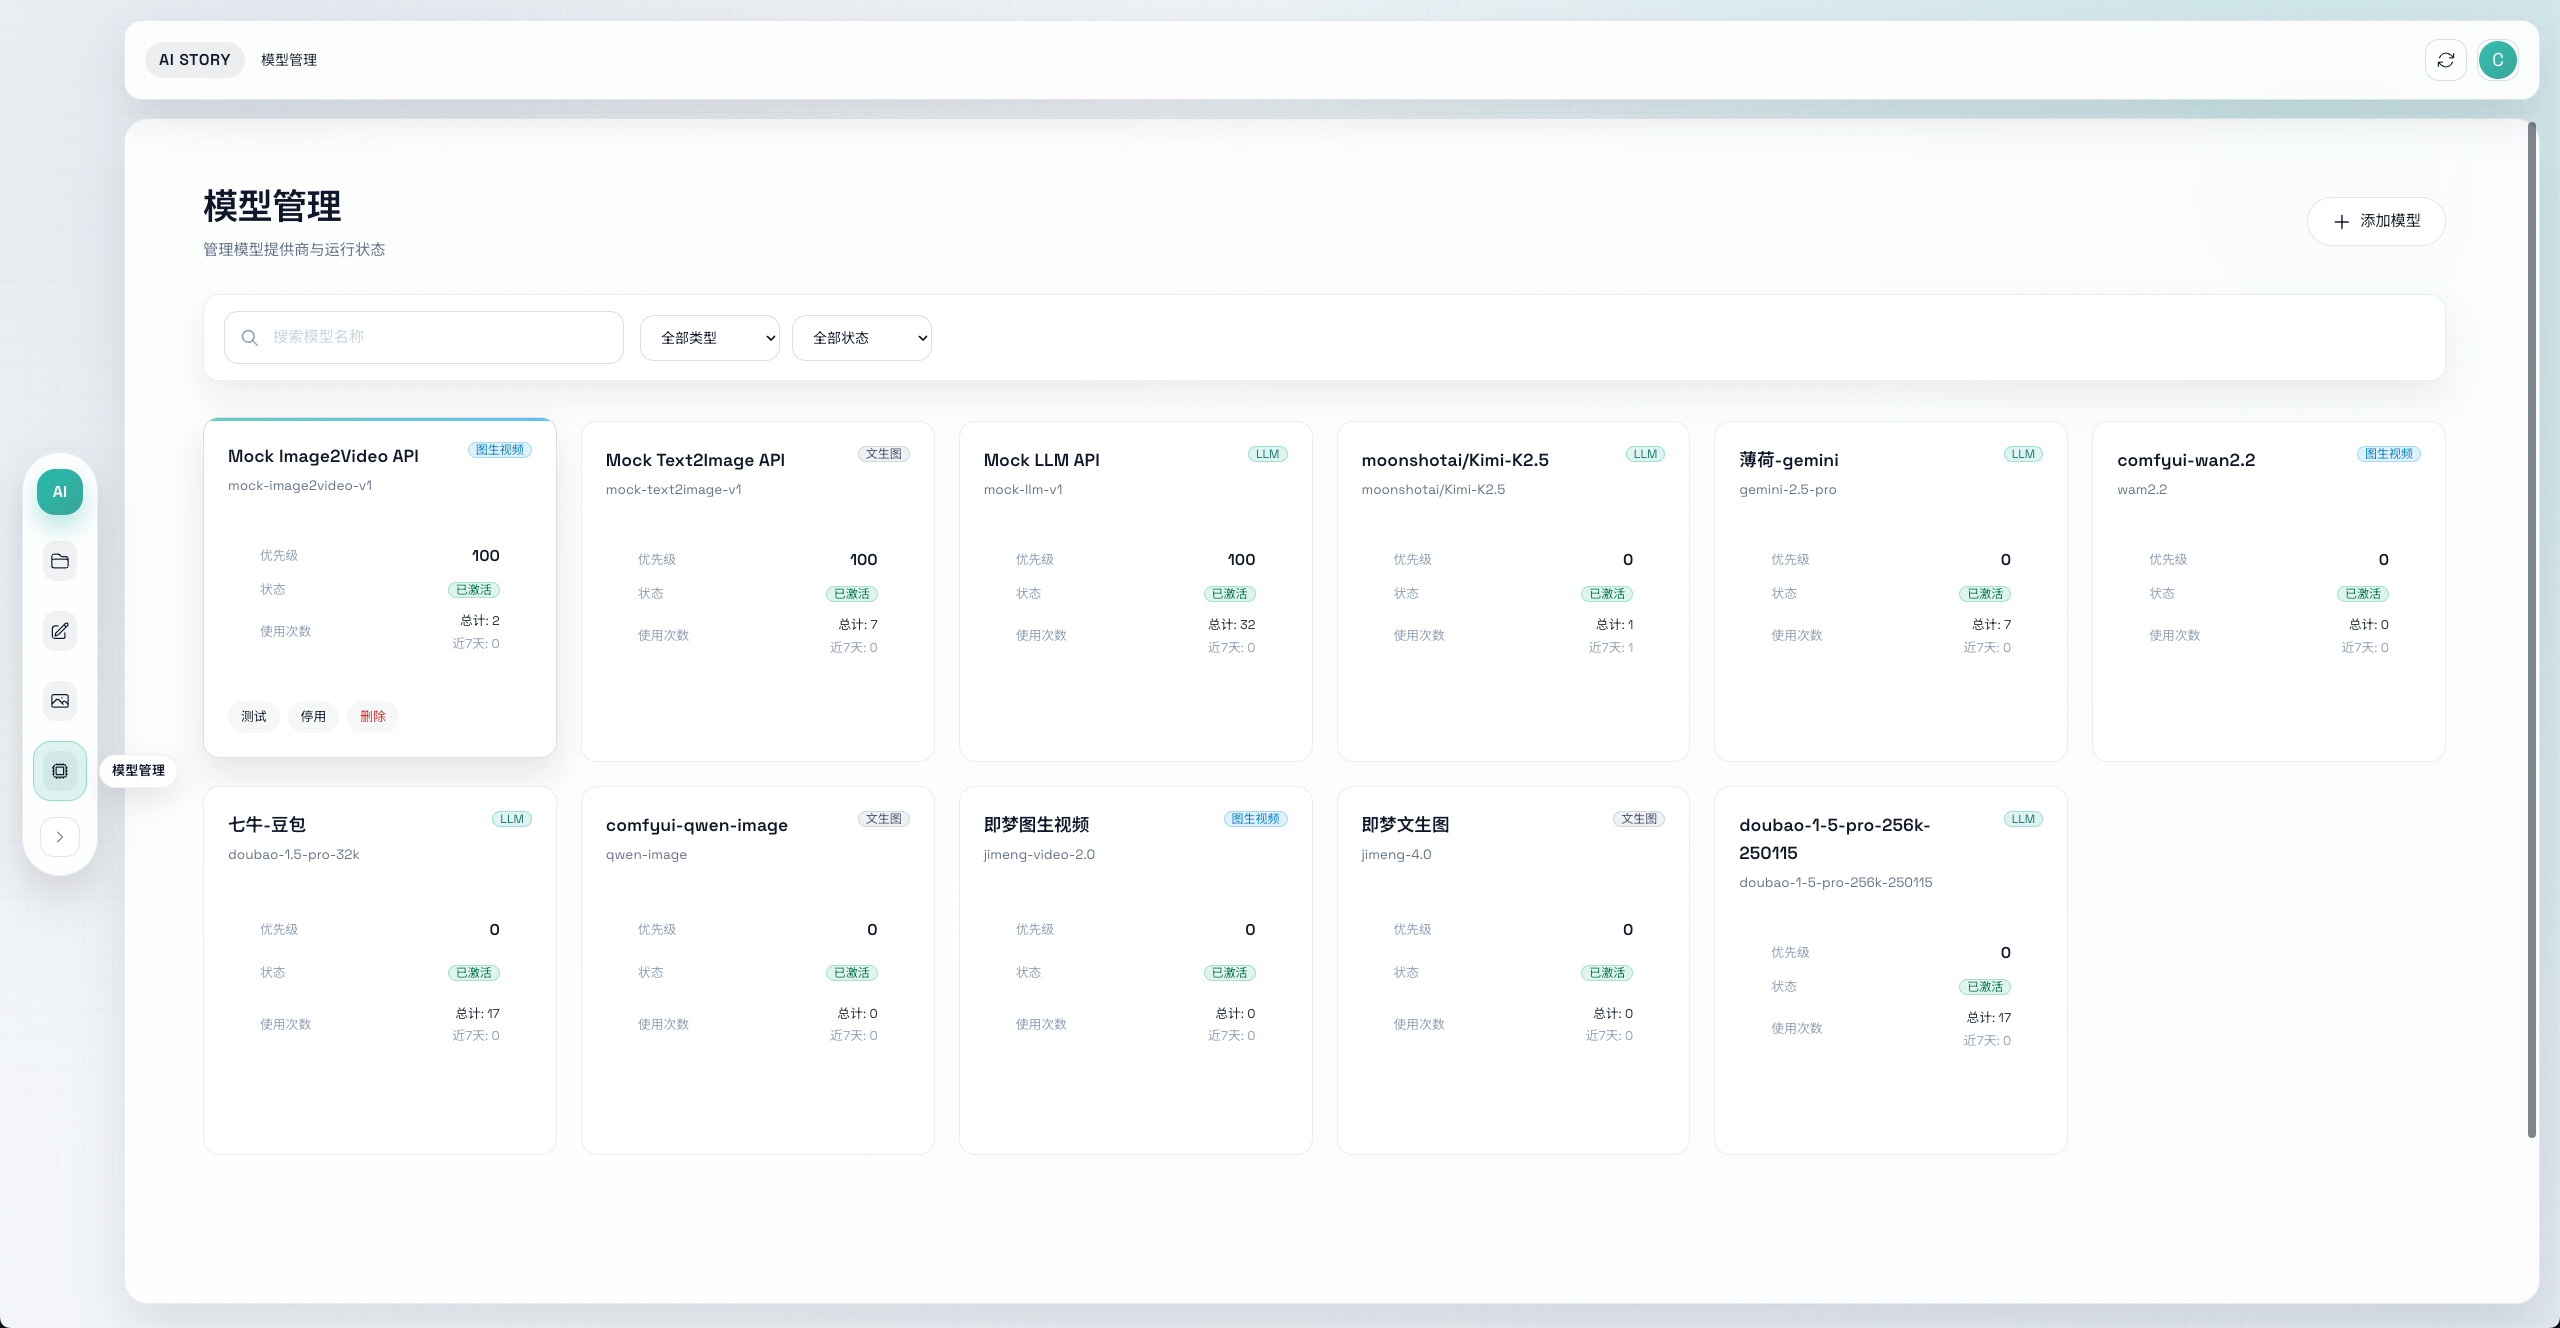Click 图生视频 tag on 即梦图生视频 card
Image resolution: width=2560 pixels, height=1328 pixels.
coord(1256,819)
